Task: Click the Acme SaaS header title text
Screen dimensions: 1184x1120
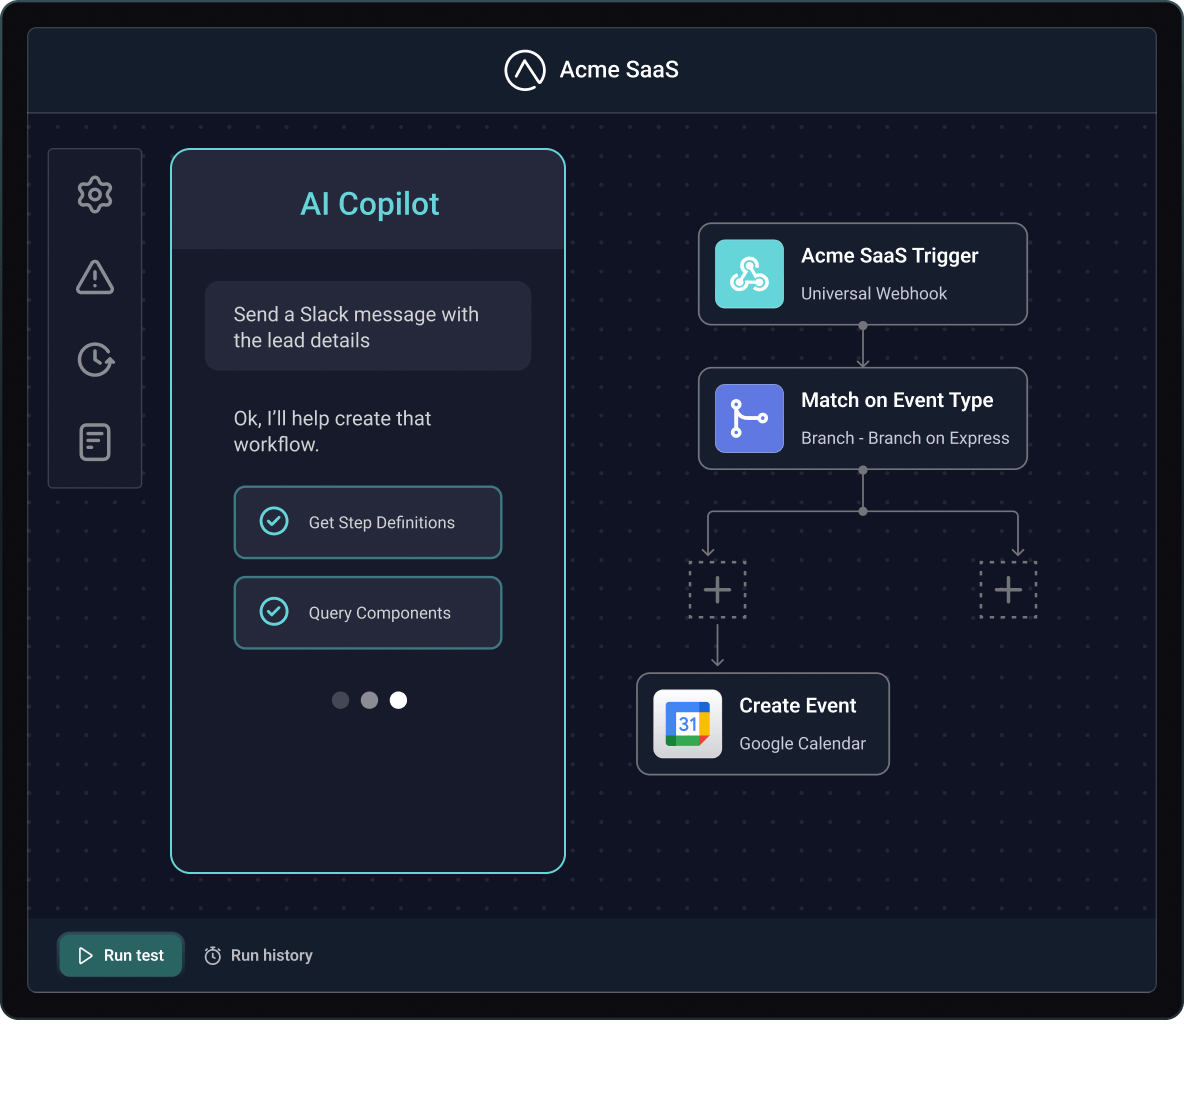Action: (x=619, y=70)
